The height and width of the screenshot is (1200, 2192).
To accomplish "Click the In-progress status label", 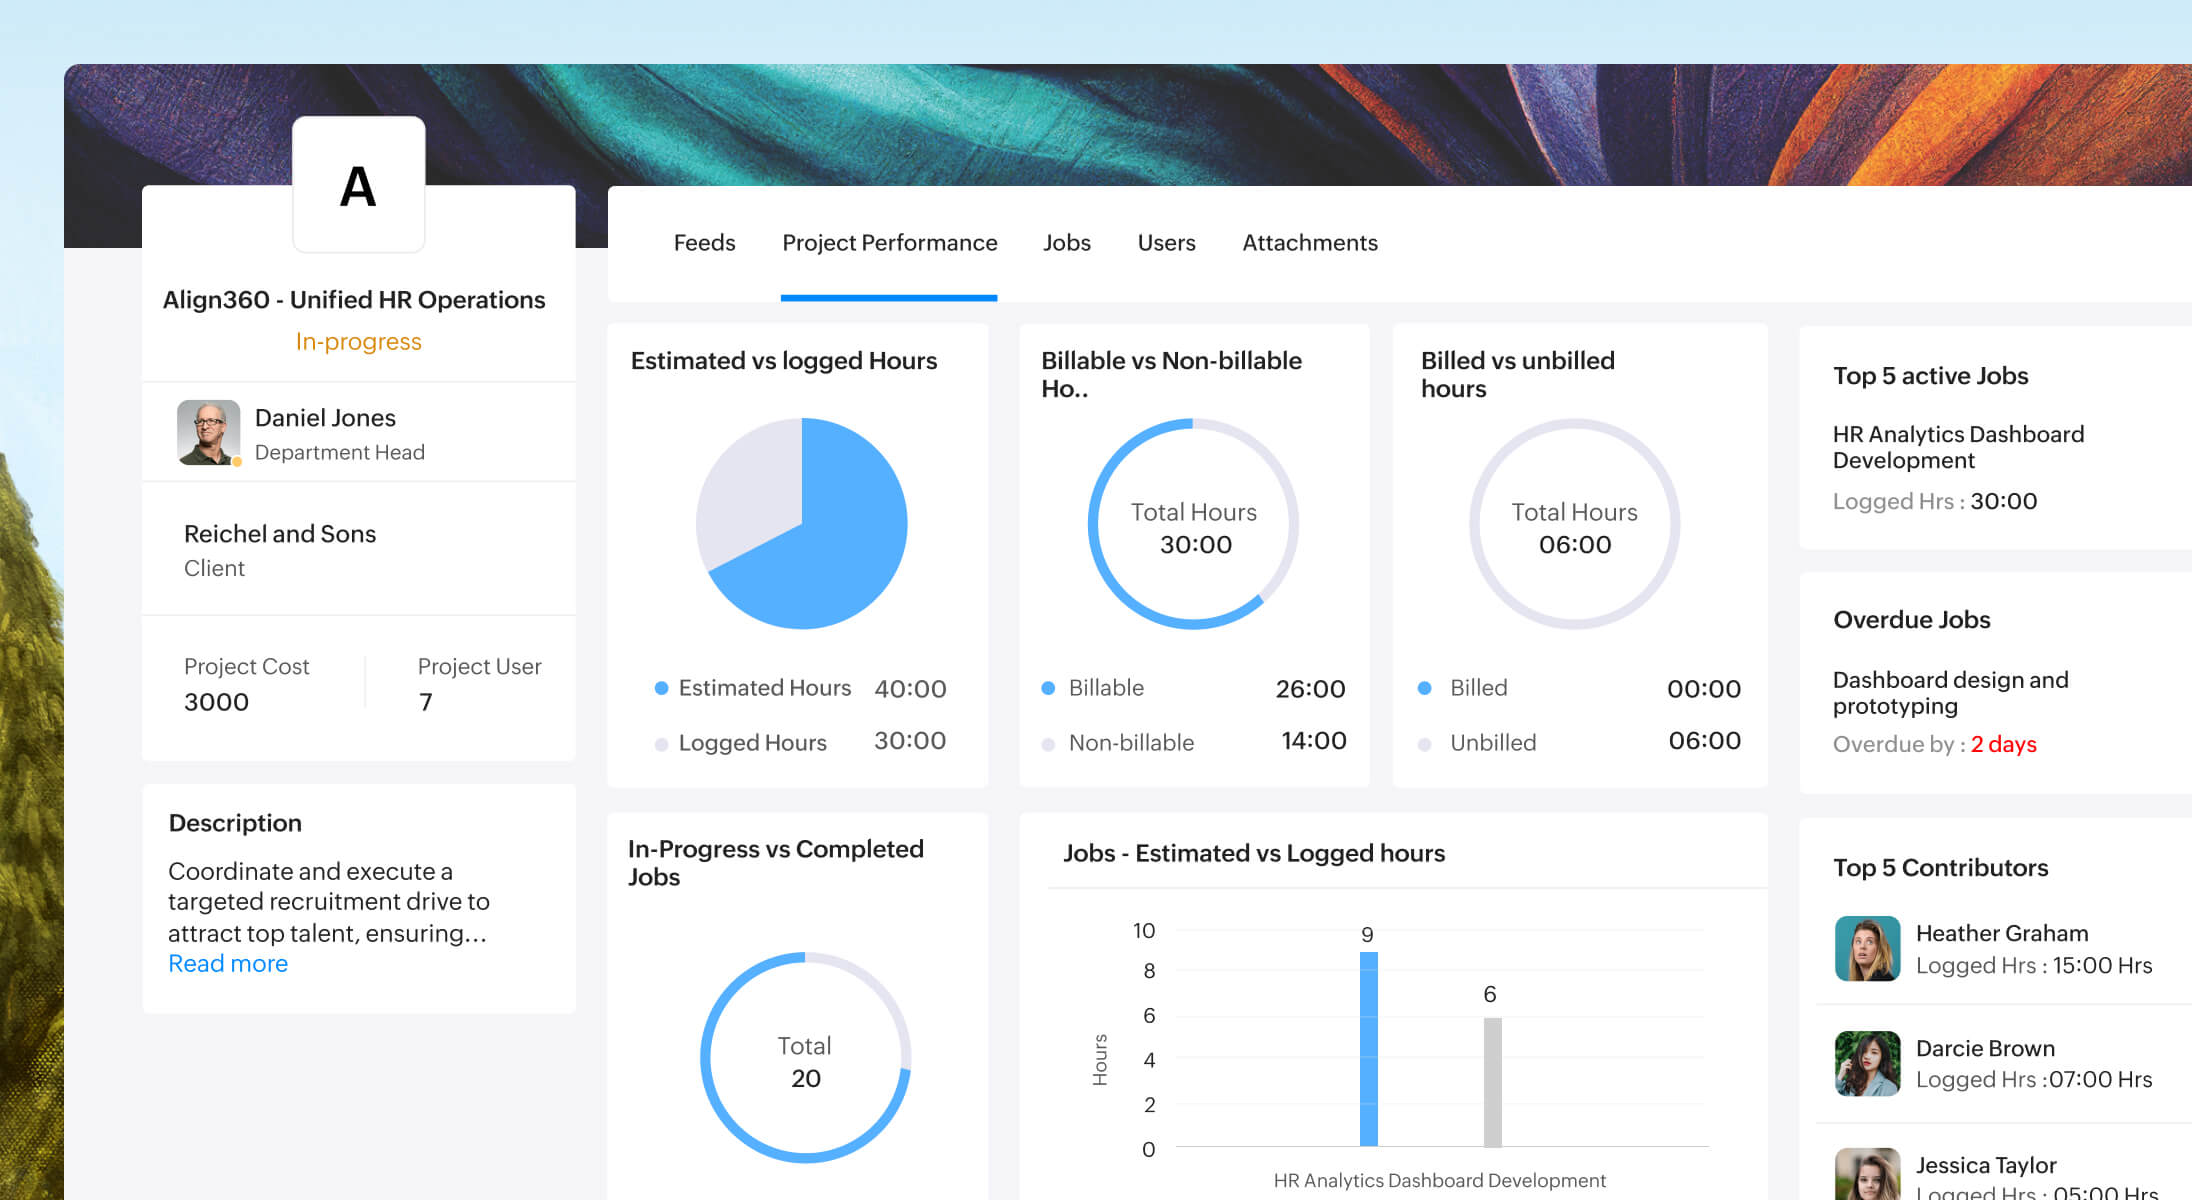I will 358,341.
